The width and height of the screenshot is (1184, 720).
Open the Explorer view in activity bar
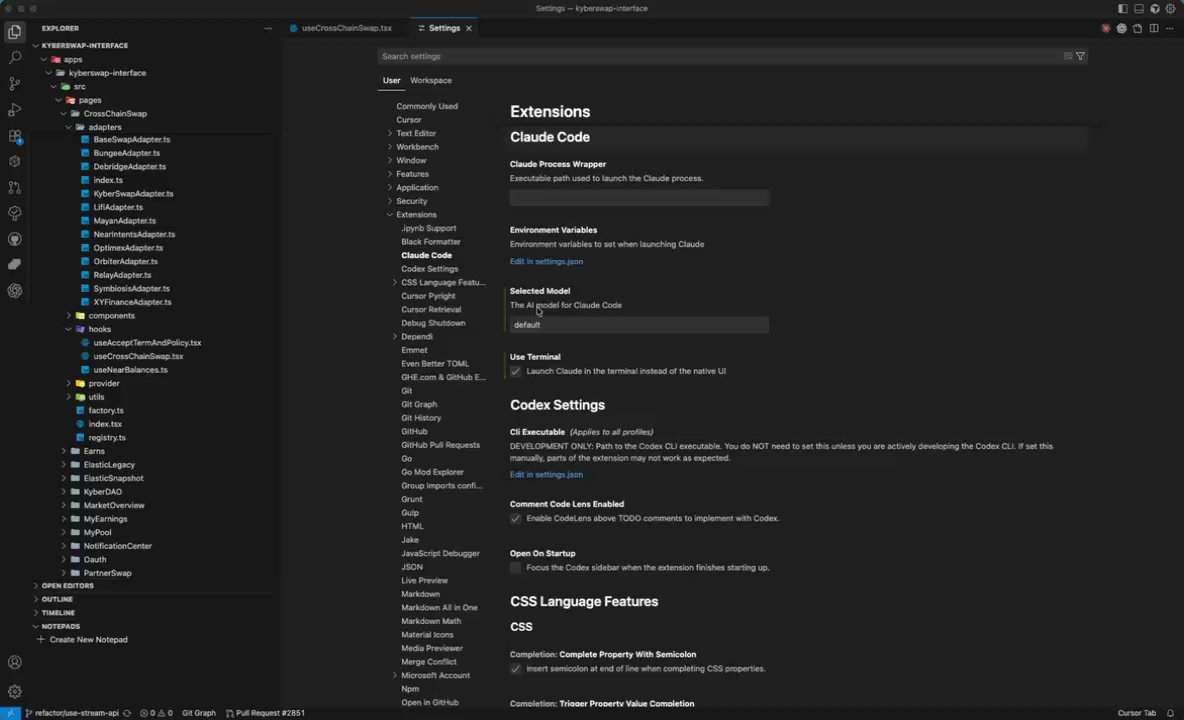click(14, 32)
